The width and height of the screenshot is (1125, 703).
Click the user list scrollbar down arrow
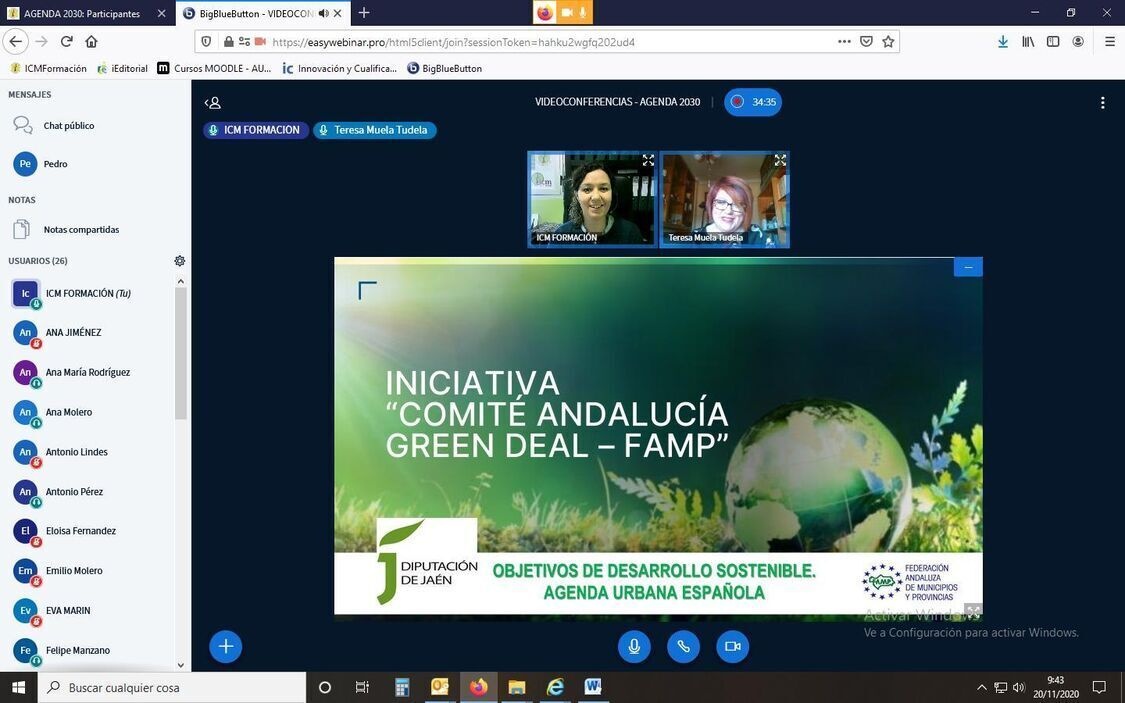[181, 665]
